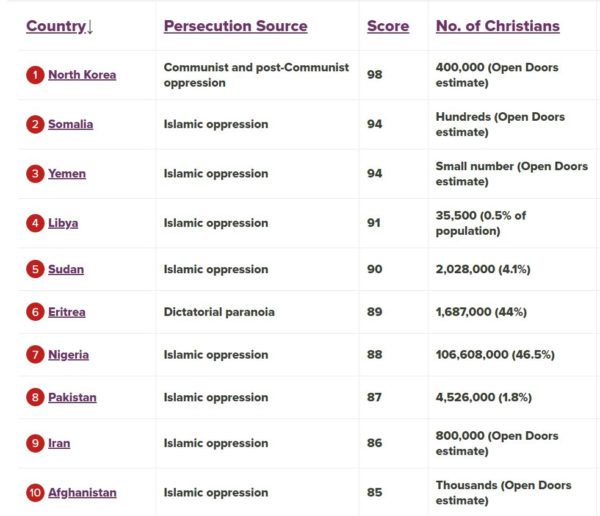The image size is (600, 516).
Task: Follow the Eritrea link
Action: [x=67, y=312]
